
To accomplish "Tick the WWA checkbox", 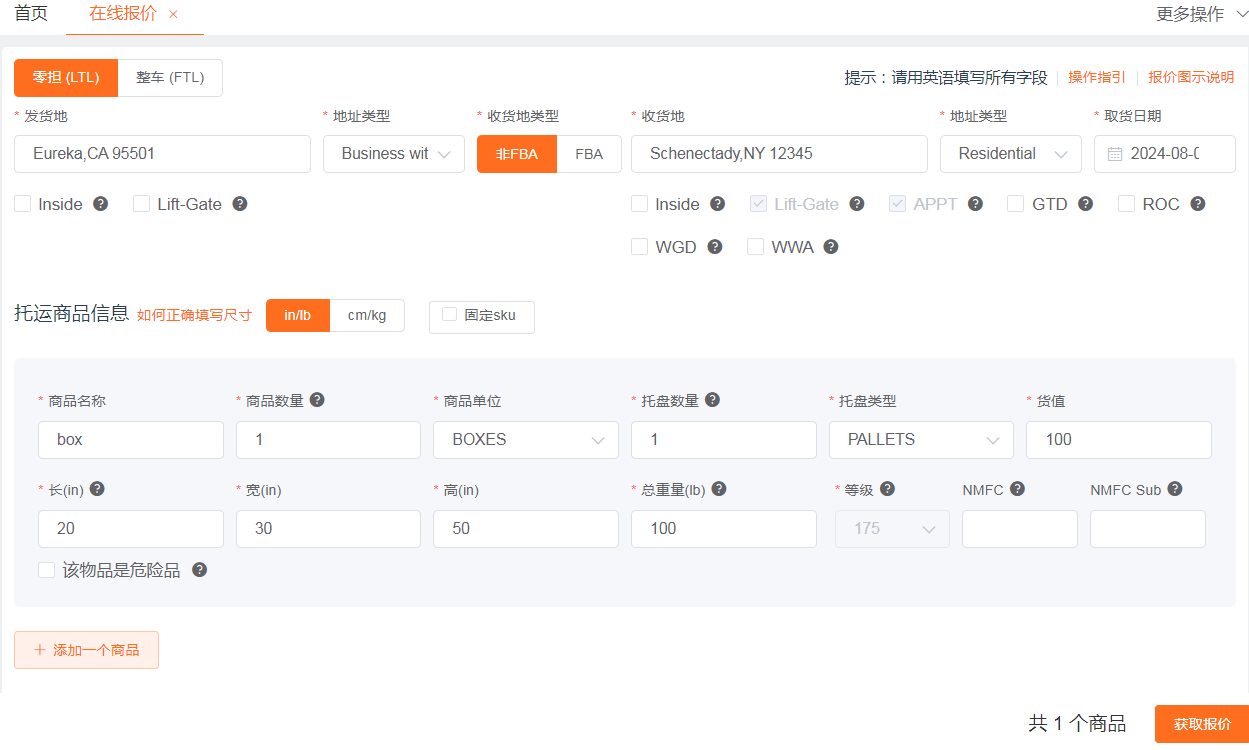I will (756, 247).
